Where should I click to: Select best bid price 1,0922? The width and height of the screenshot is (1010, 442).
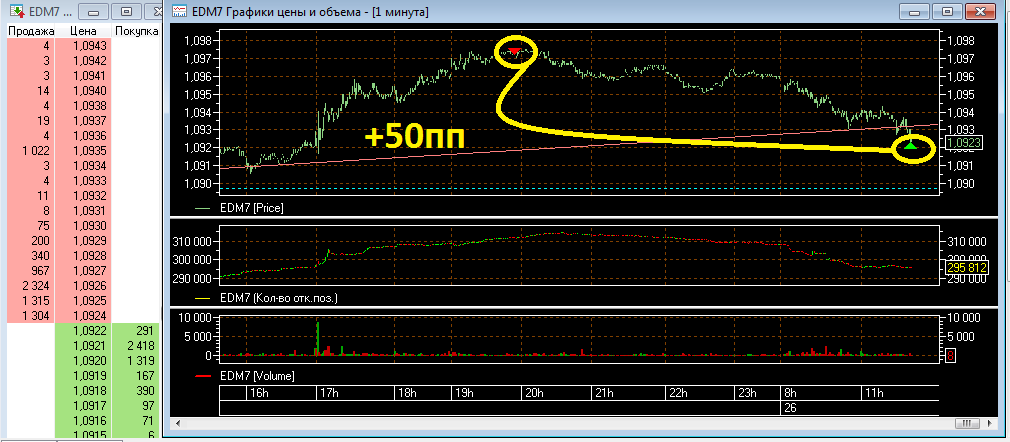(x=83, y=331)
